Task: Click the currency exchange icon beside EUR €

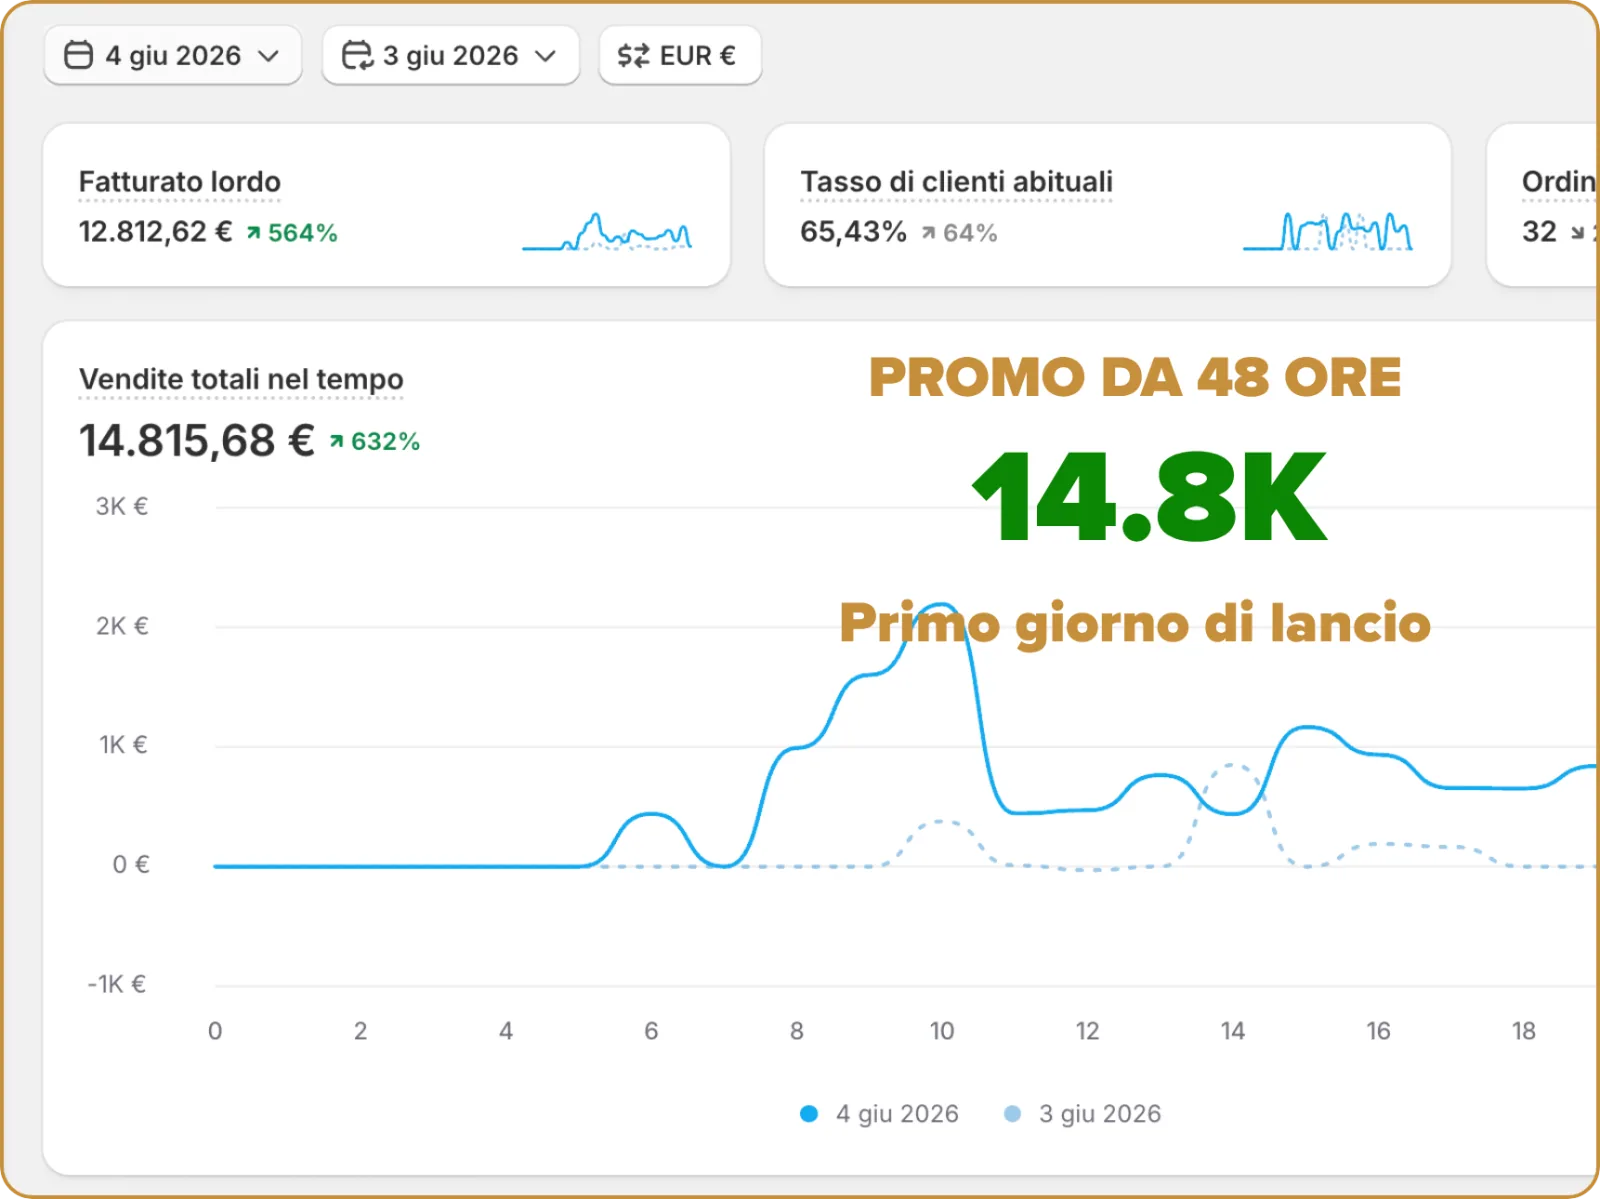Action: pos(633,55)
